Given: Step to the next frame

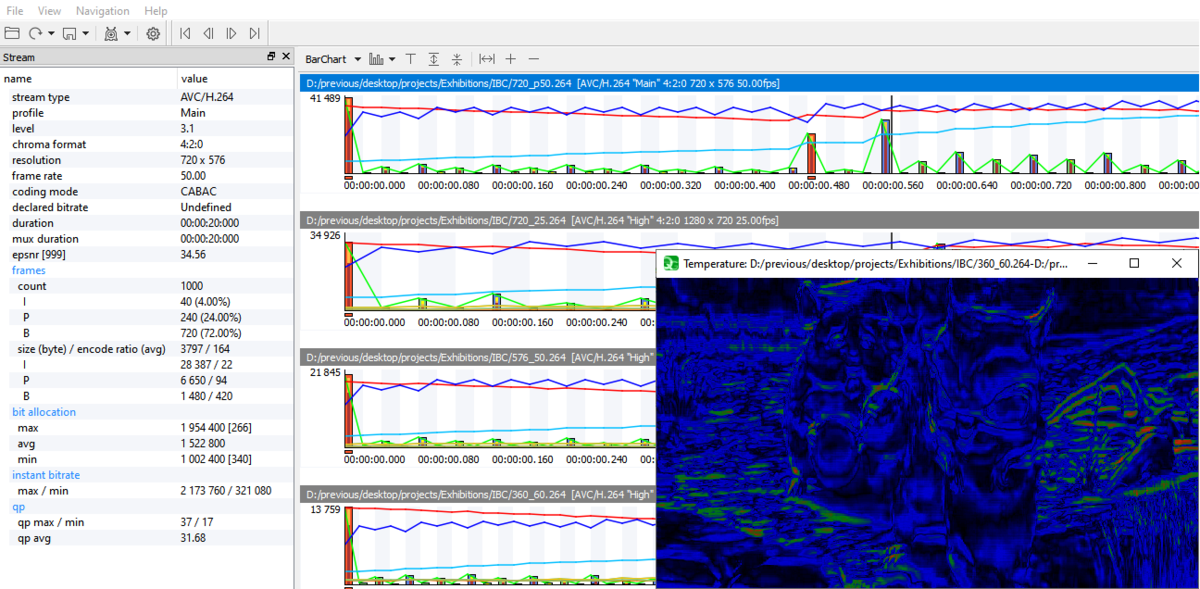Looking at the screenshot, I should click(x=231, y=33).
